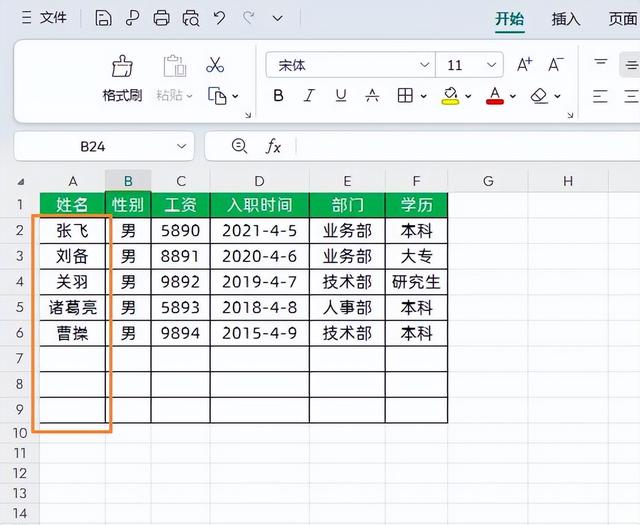Click the cell with 2021-4-5
The image size is (640, 525).
point(260,231)
